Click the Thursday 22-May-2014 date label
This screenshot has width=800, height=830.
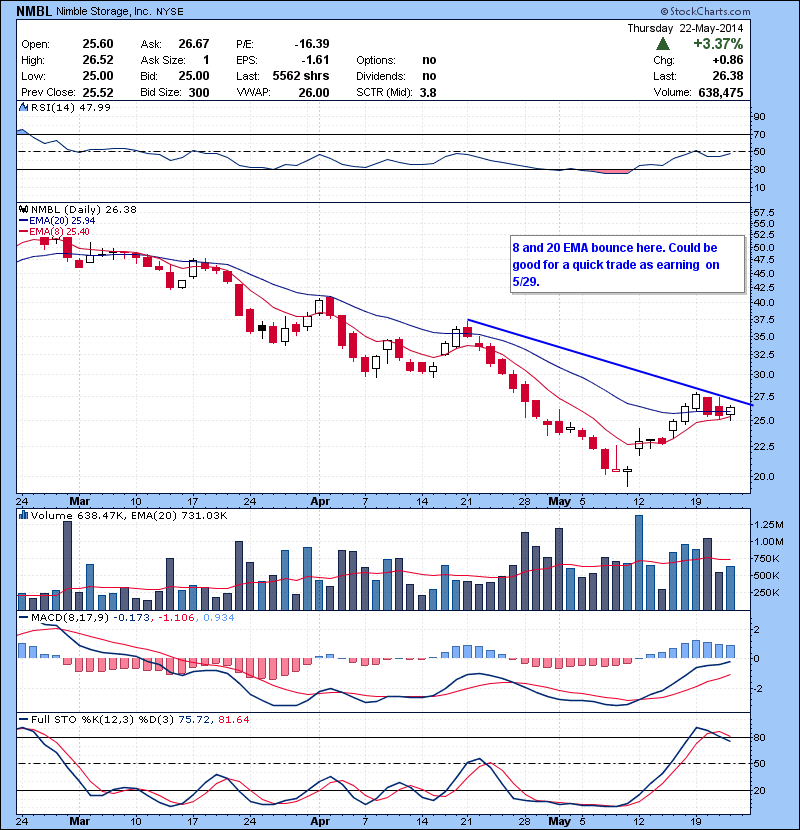click(x=685, y=28)
